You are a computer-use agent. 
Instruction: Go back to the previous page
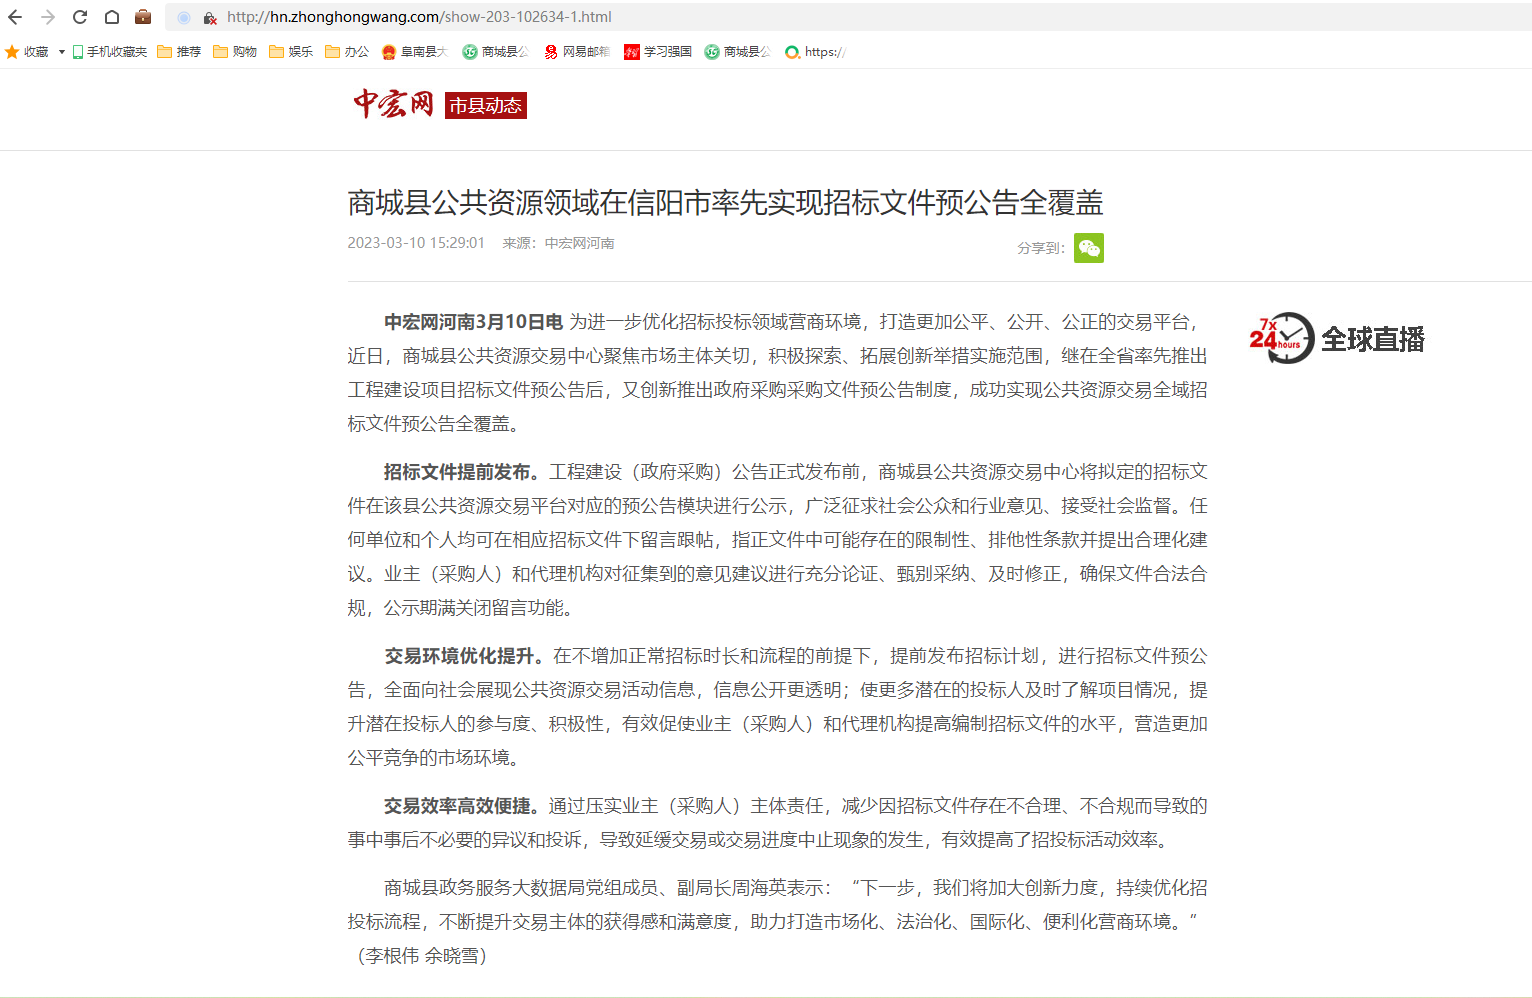click(x=15, y=17)
